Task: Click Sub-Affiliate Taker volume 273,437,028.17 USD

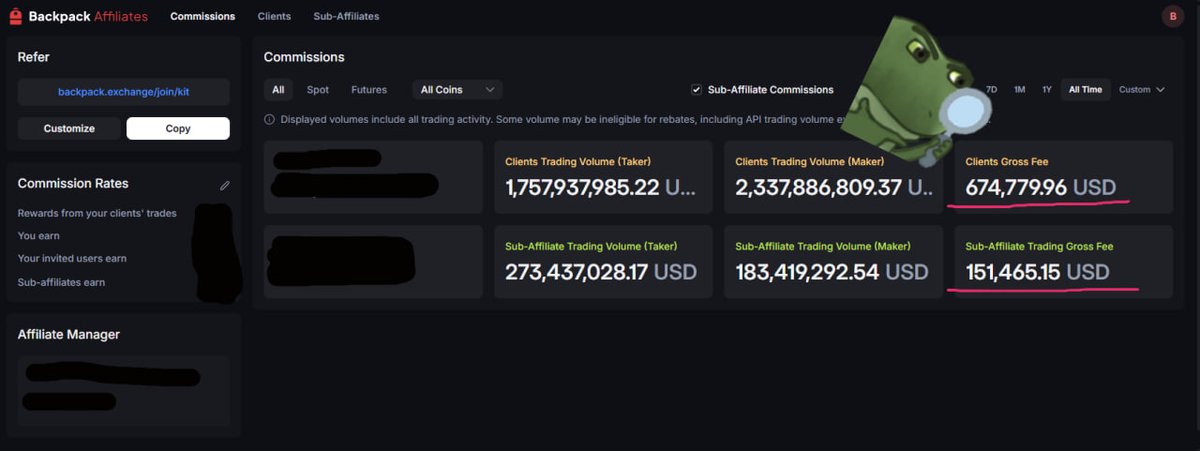Action: (601, 272)
